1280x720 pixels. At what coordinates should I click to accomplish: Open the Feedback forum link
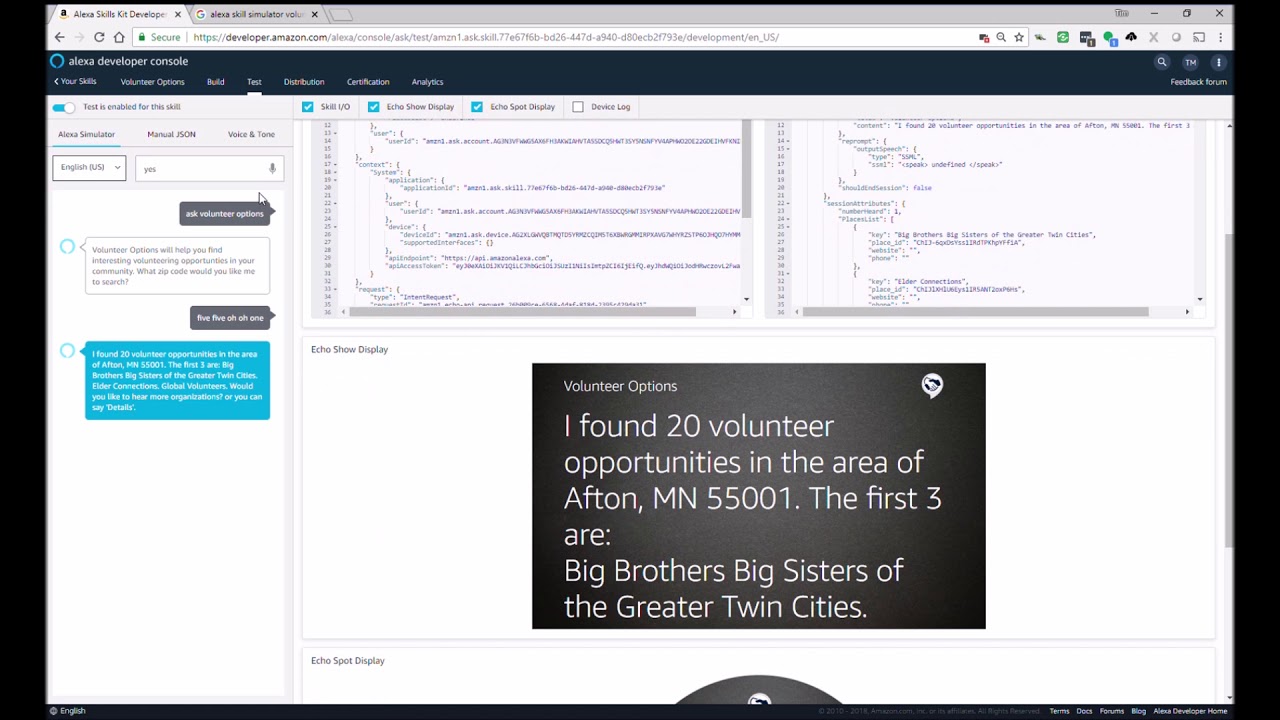tap(1198, 82)
